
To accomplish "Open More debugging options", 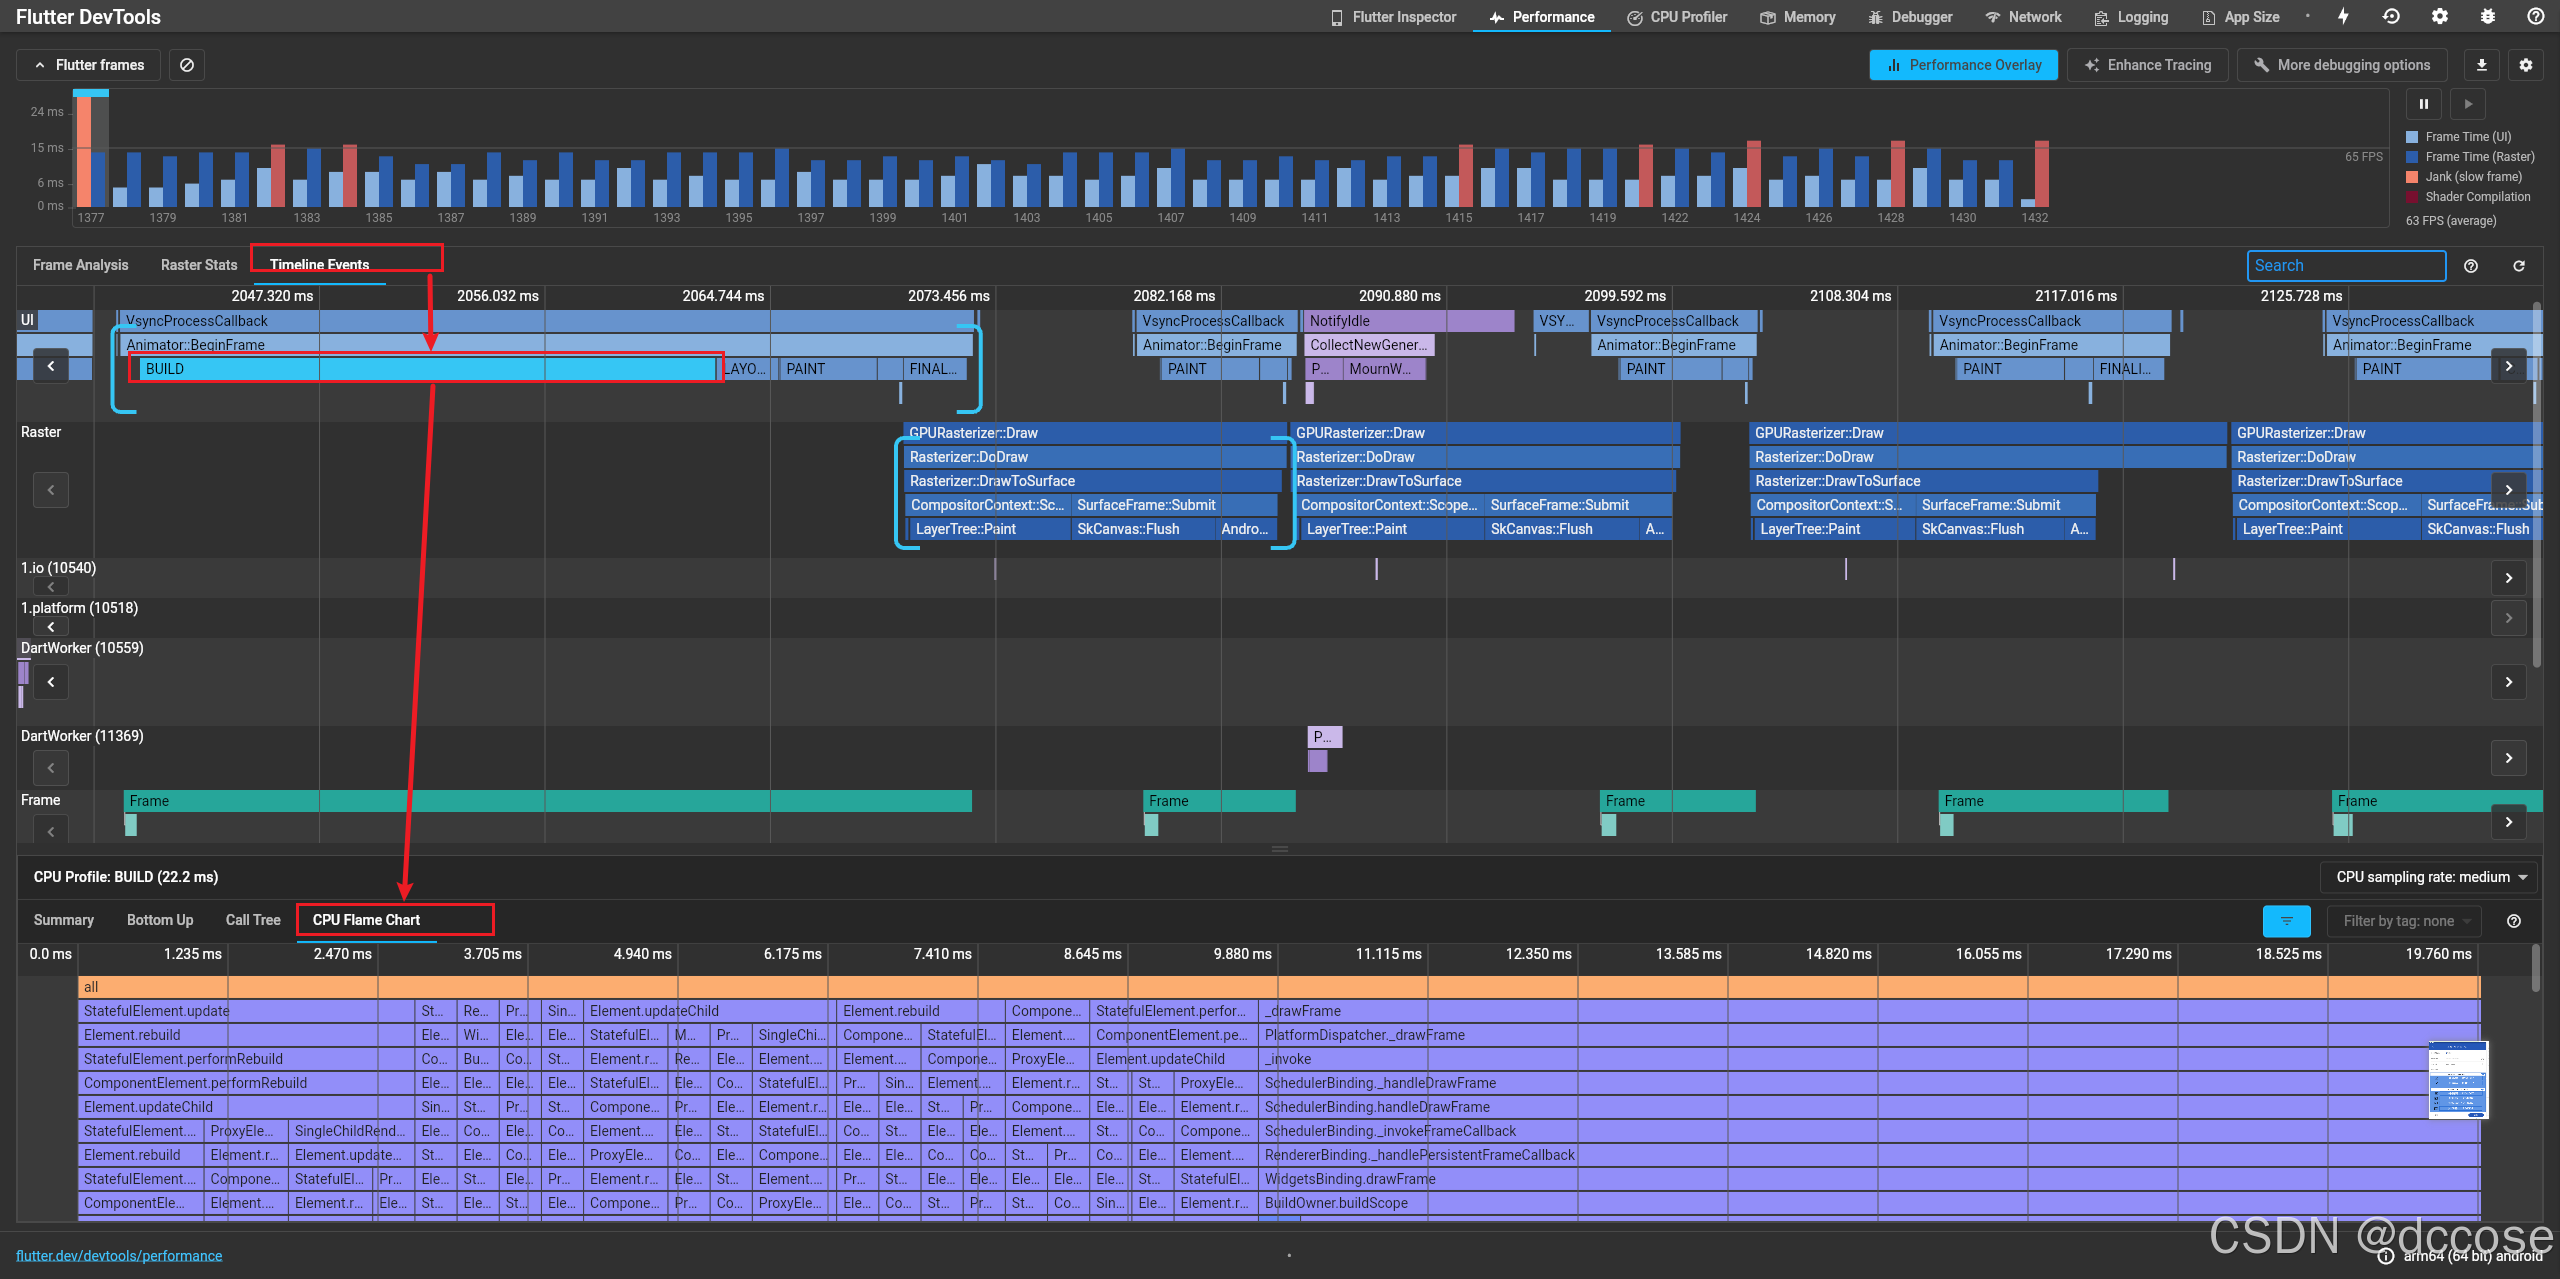I will [x=2341, y=65].
